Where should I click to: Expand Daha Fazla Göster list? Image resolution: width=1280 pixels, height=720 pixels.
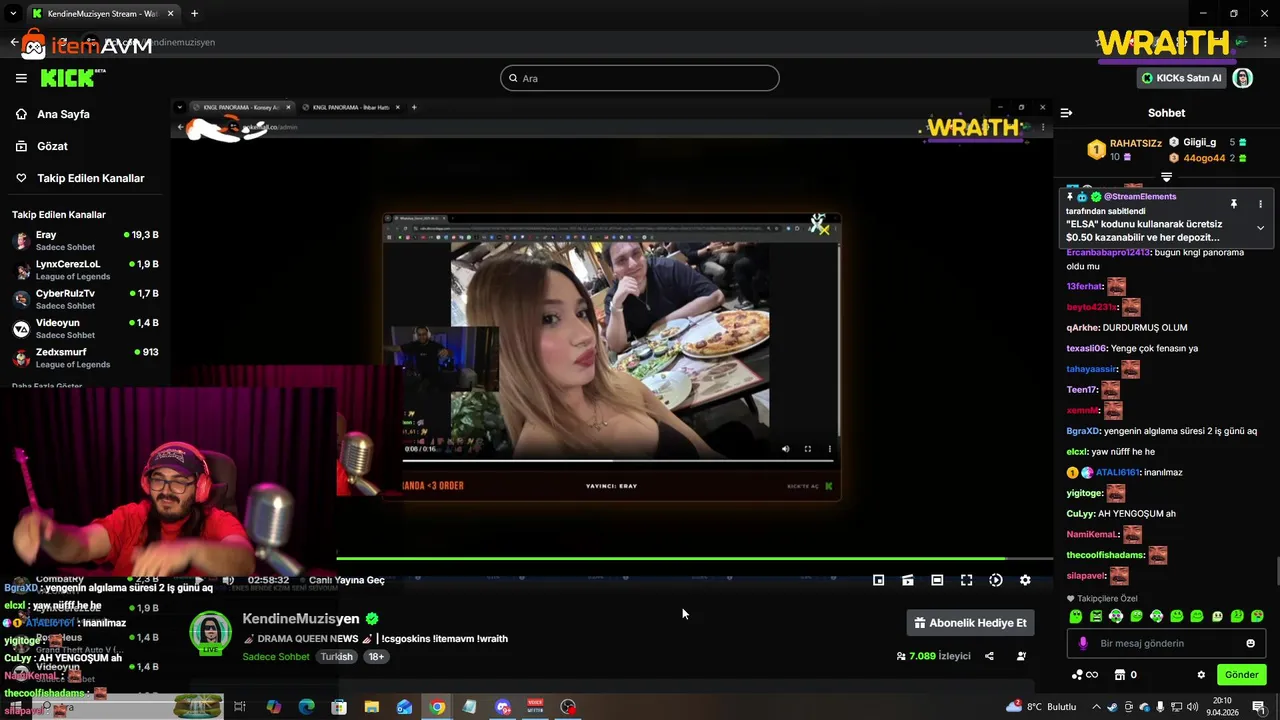pos(47,386)
